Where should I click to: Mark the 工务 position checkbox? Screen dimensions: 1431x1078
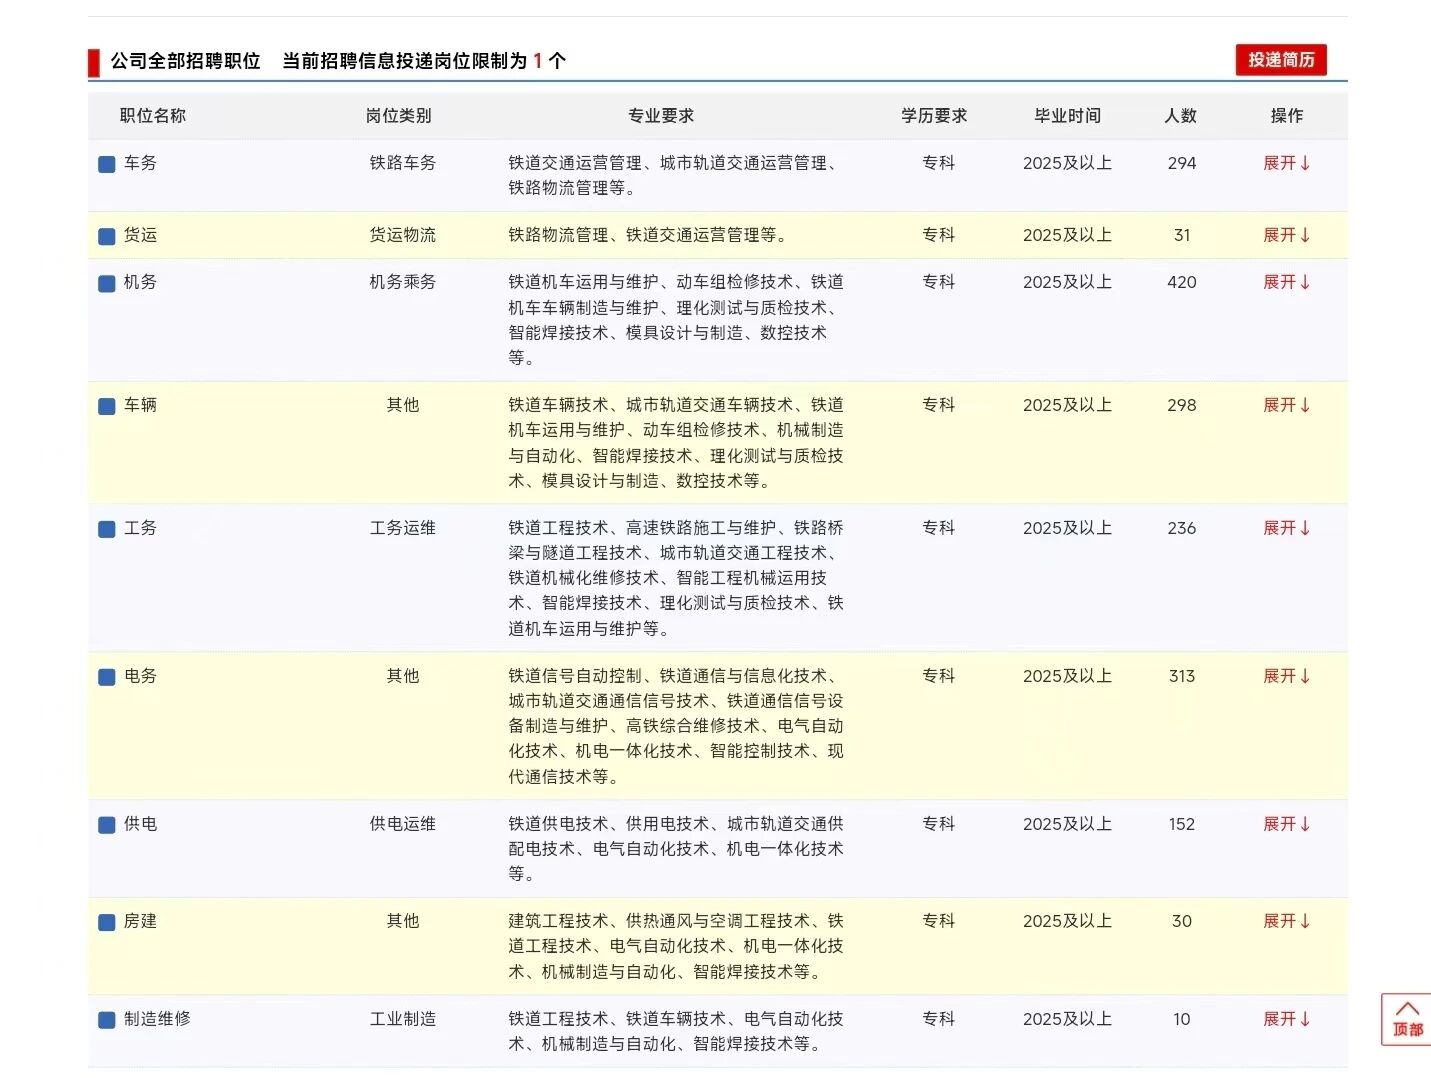point(107,529)
